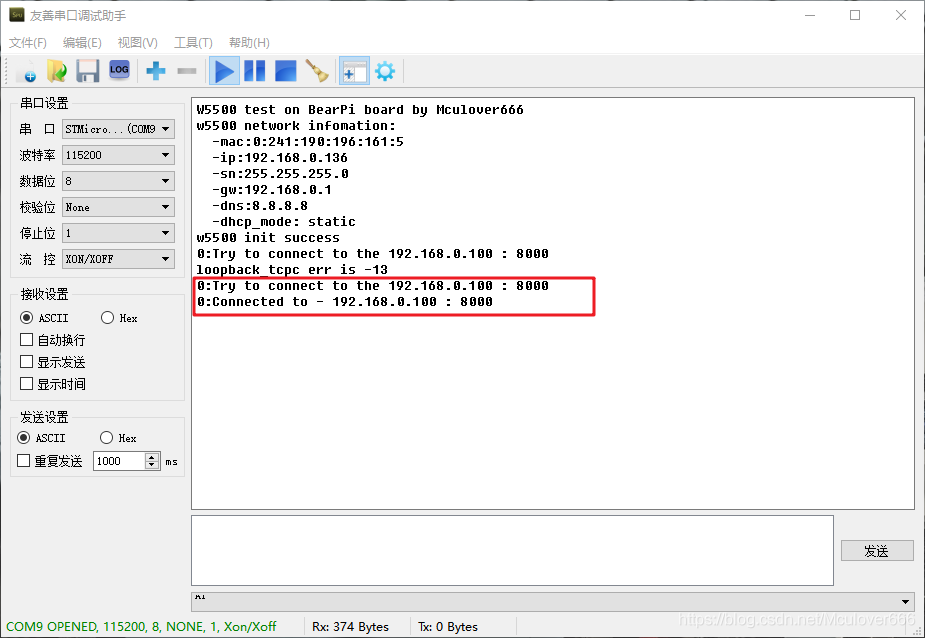Select Hex under send settings
Viewport: 925px width, 638px height.
coord(118,438)
